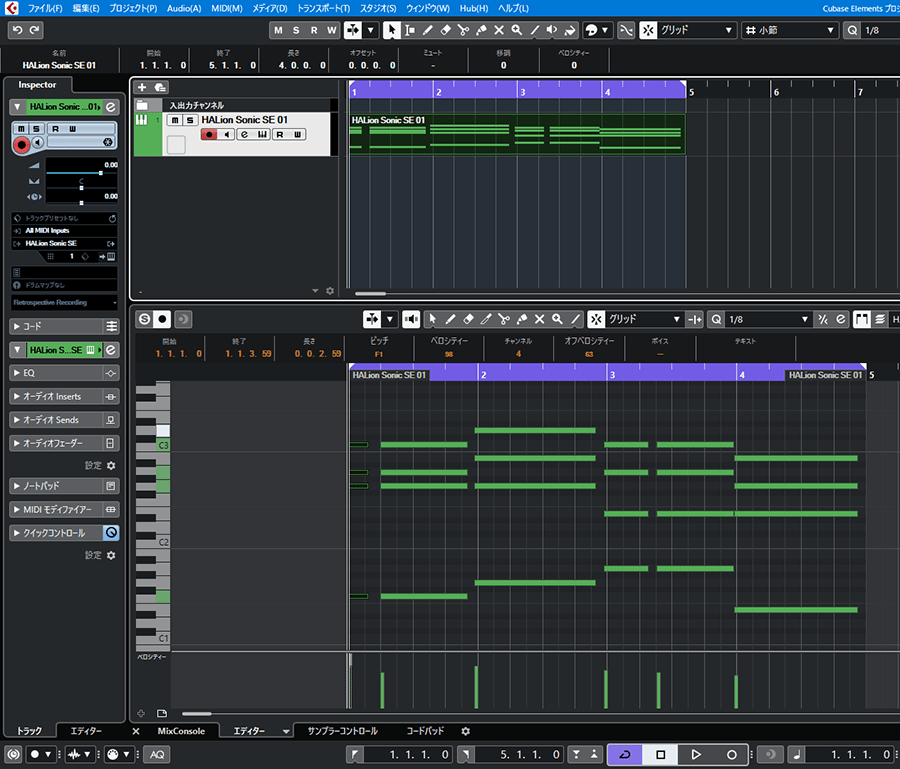Select the Draw pencil tool in main toolbar
Image resolution: width=900 pixels, height=769 pixels.
tap(427, 30)
